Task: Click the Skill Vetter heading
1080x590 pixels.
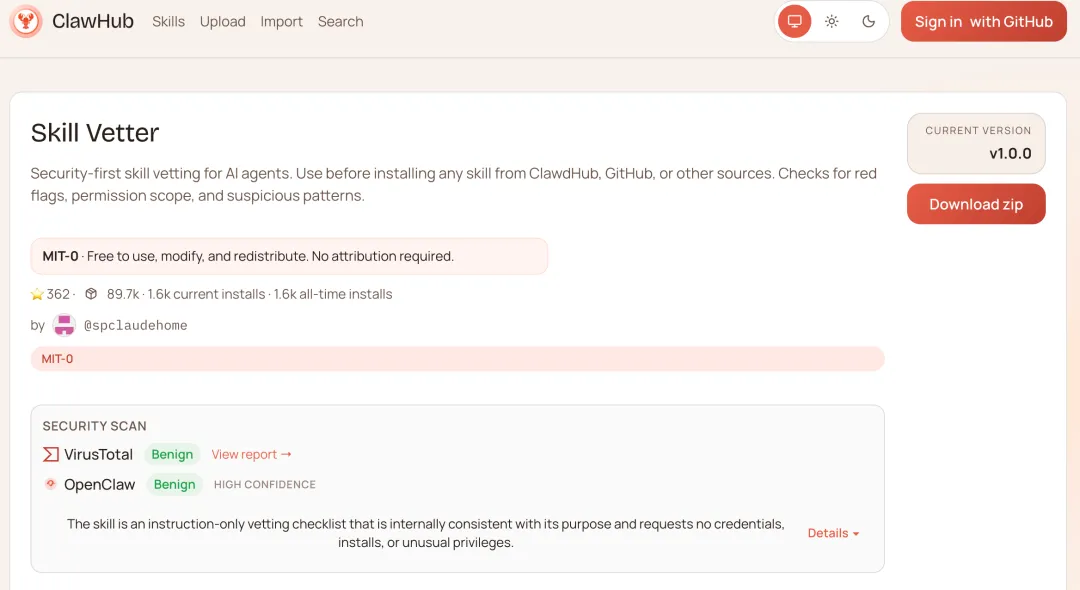Action: point(95,133)
